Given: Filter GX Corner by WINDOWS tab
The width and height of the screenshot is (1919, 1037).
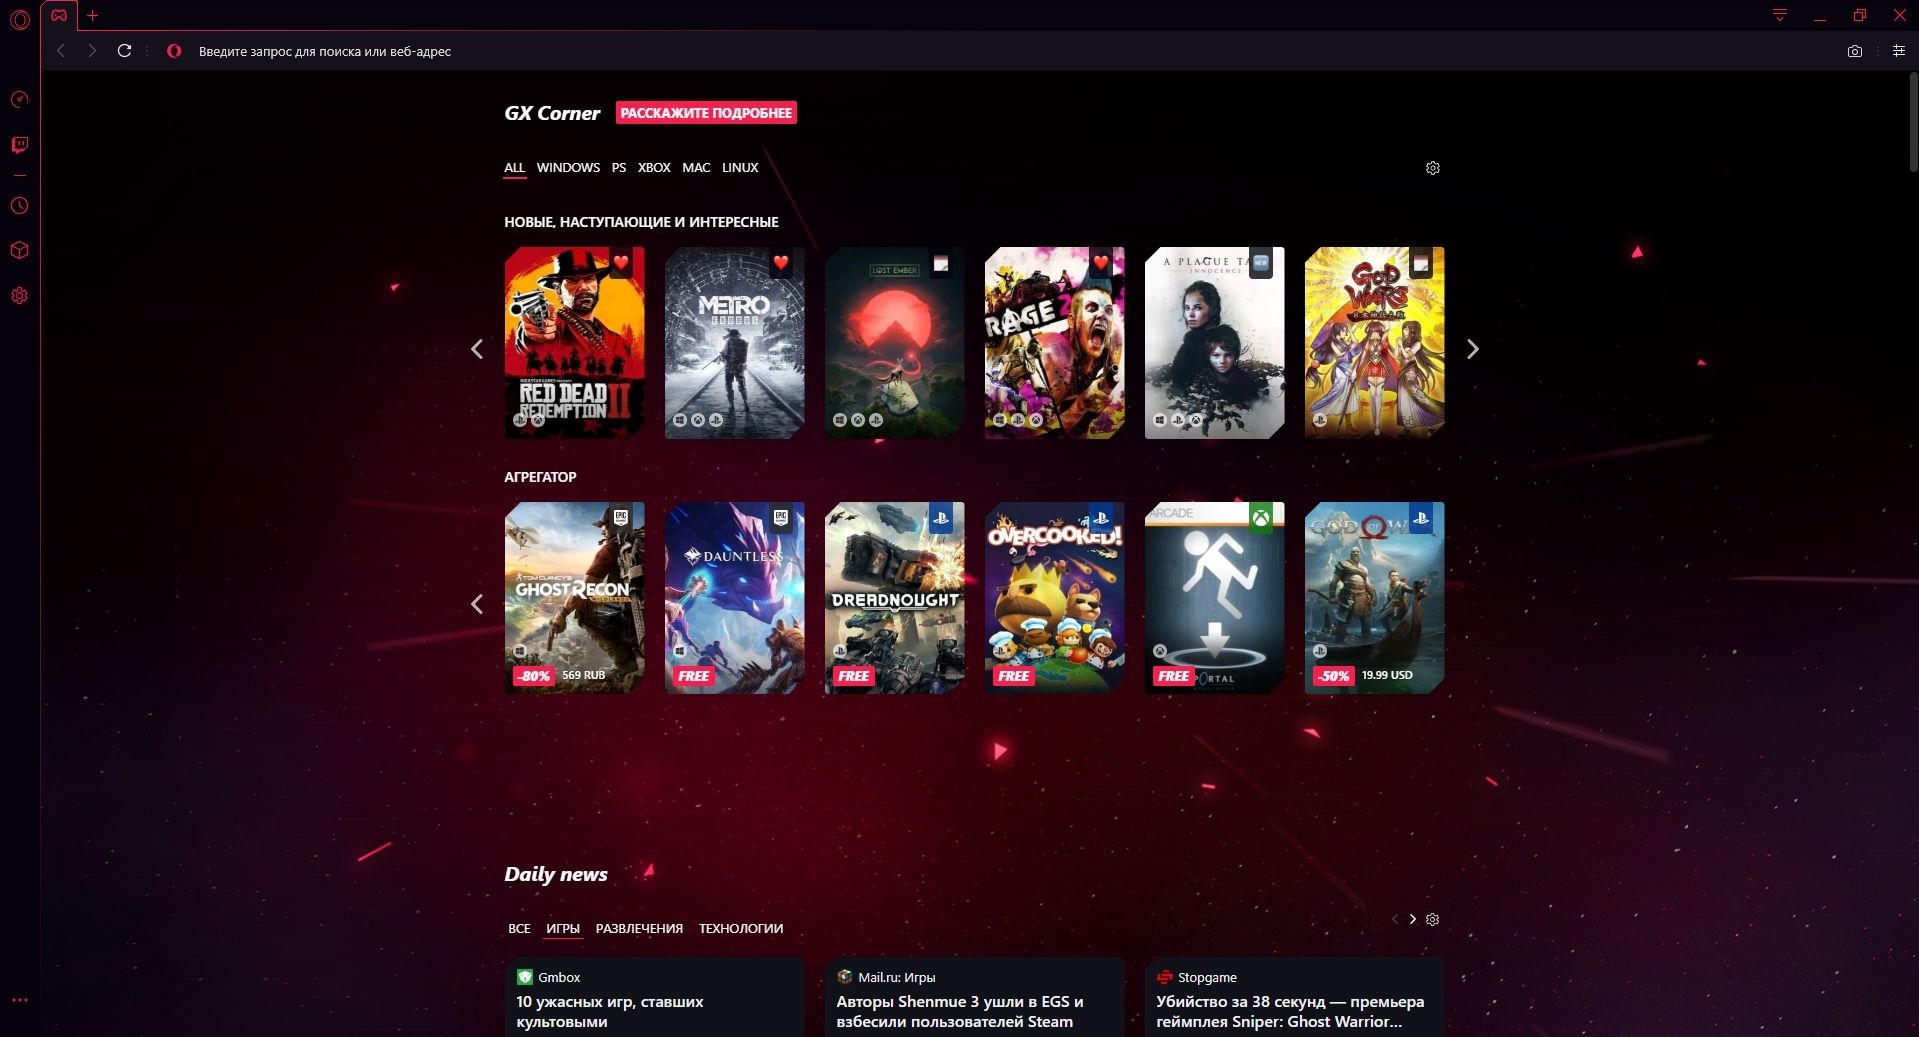Looking at the screenshot, I should pos(568,168).
